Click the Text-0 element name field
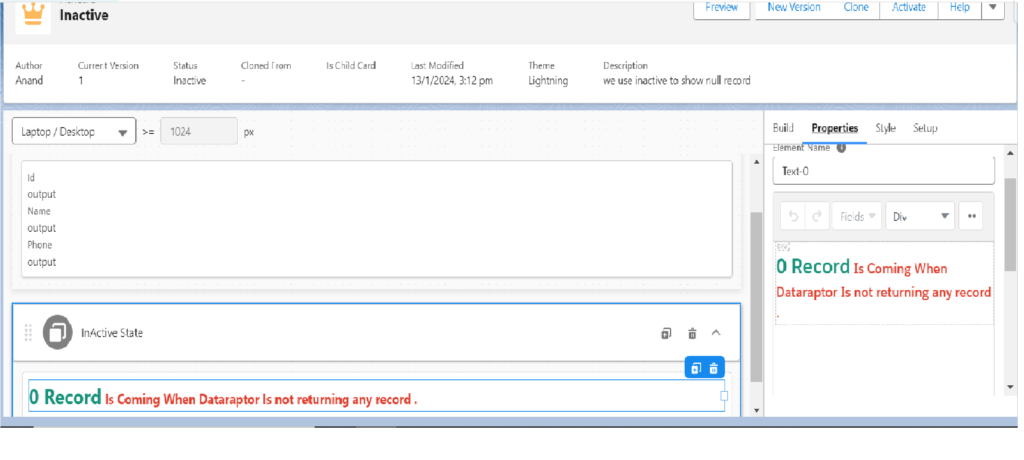This screenshot has height=460, width=1024. (x=884, y=171)
